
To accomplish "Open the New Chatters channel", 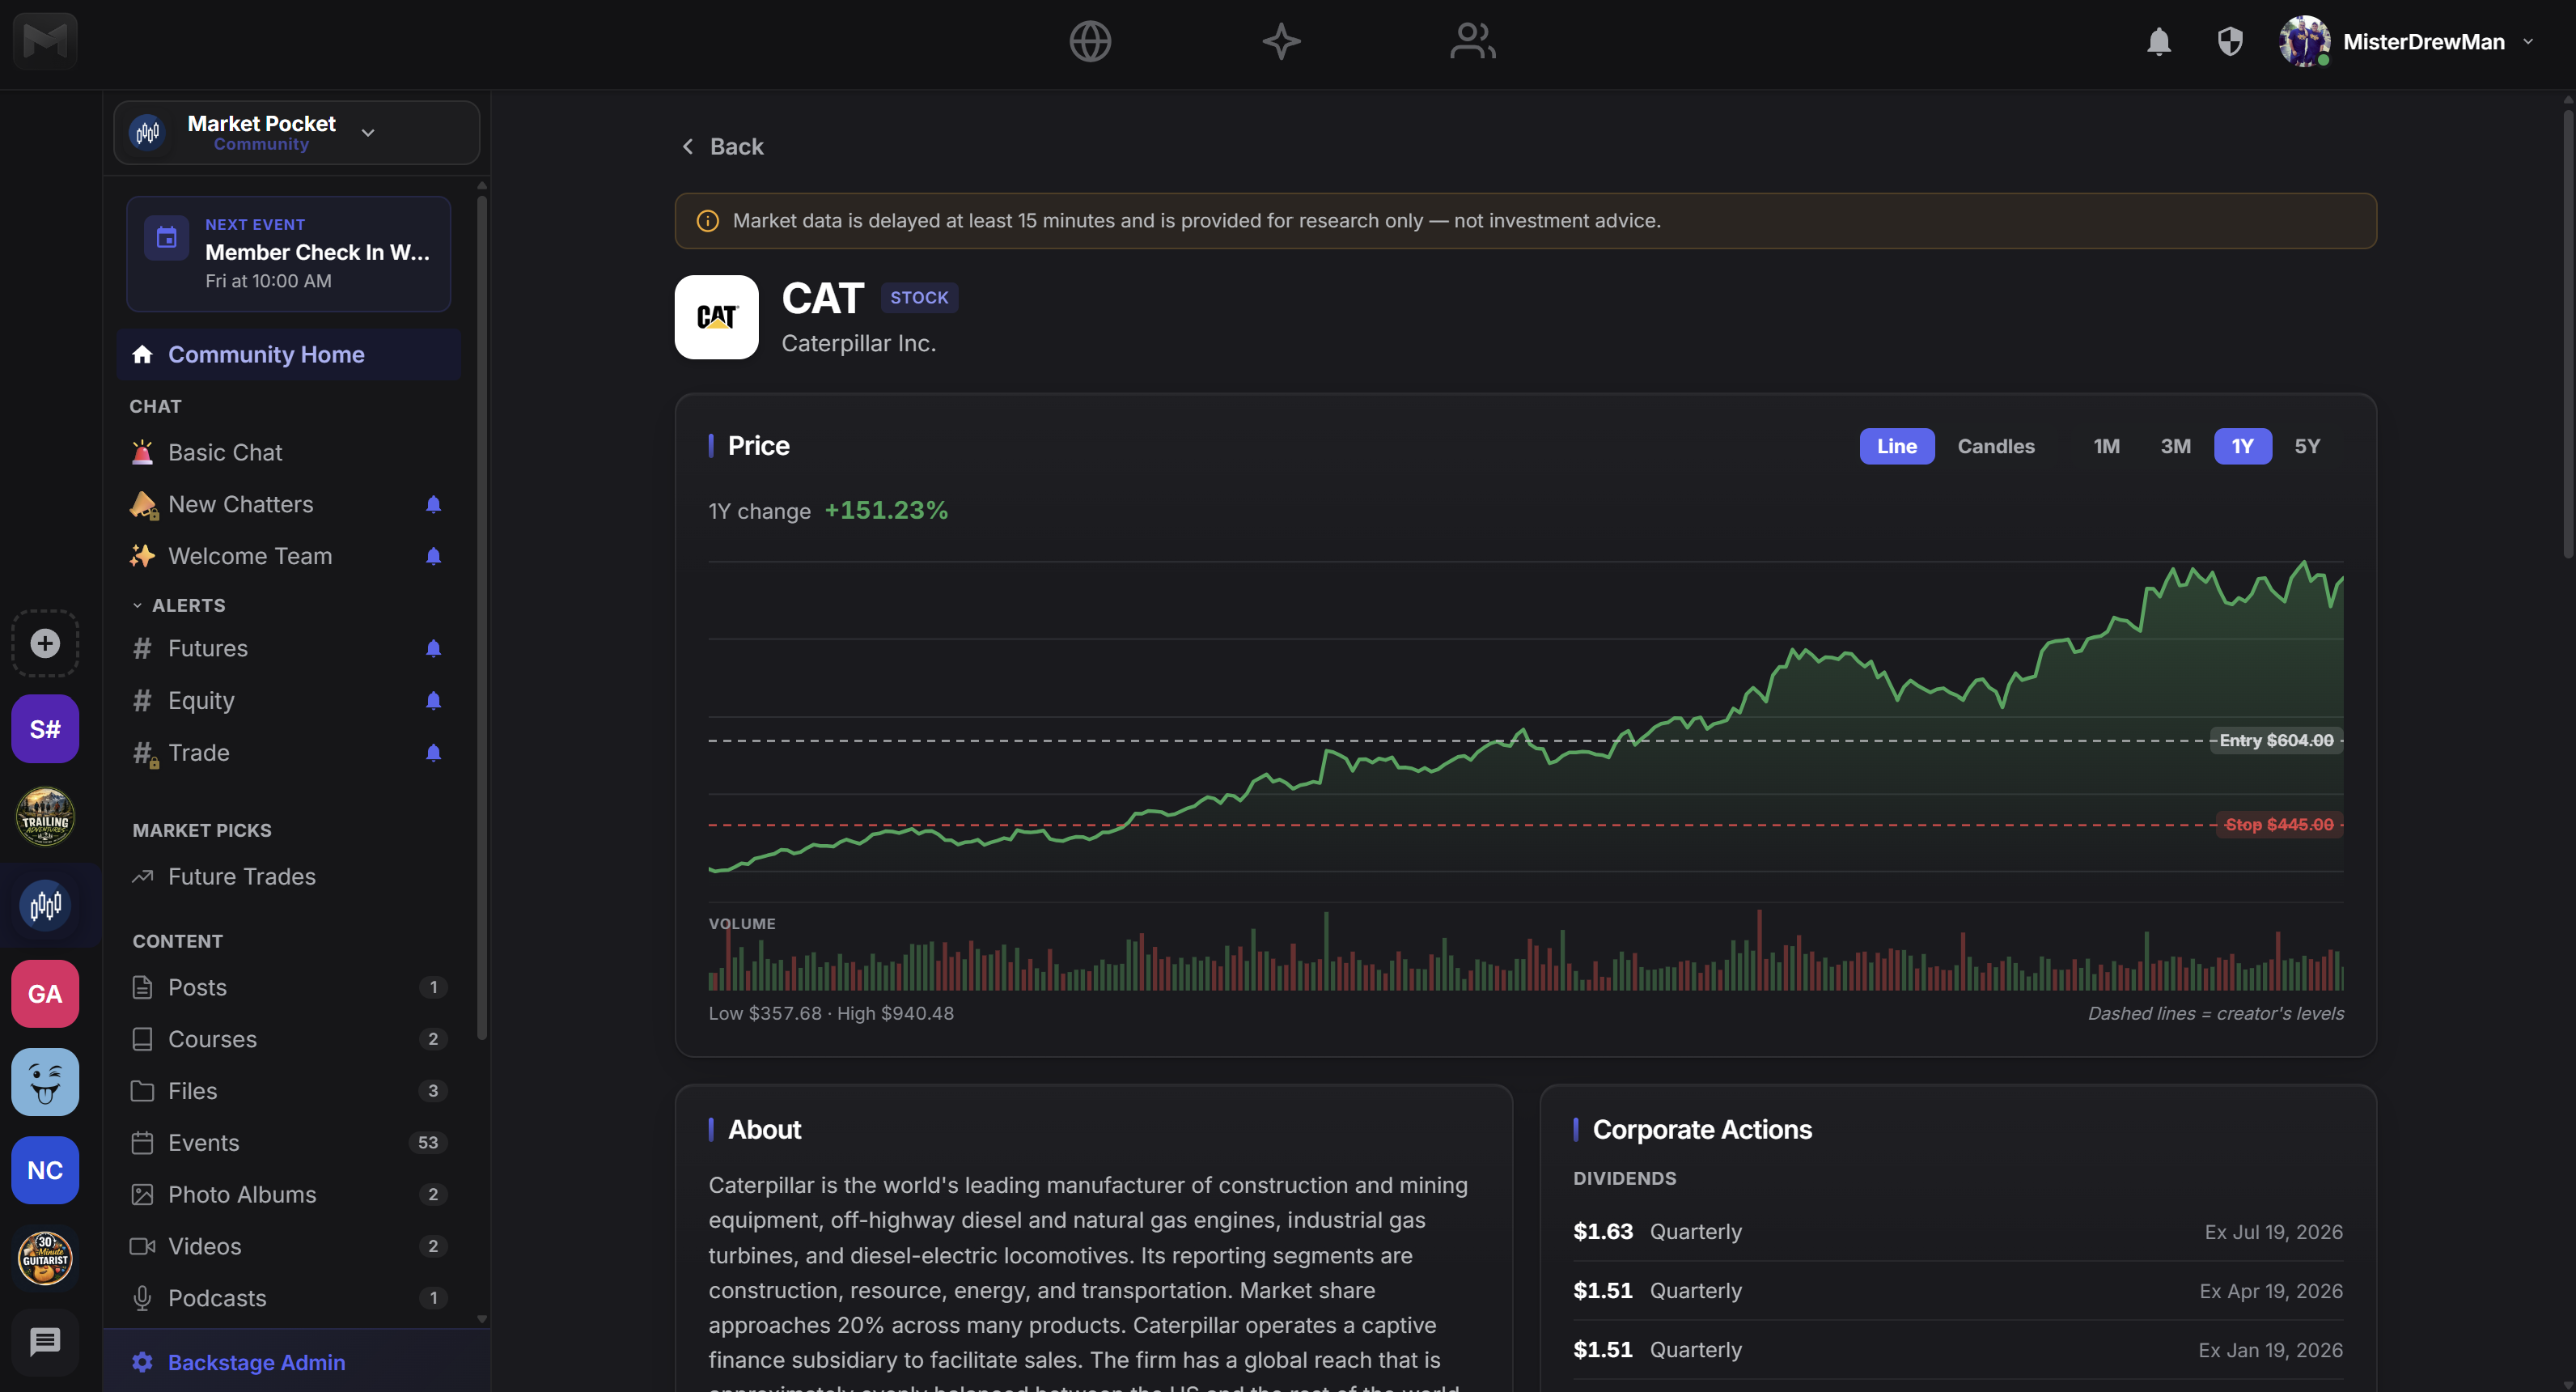I will point(240,504).
